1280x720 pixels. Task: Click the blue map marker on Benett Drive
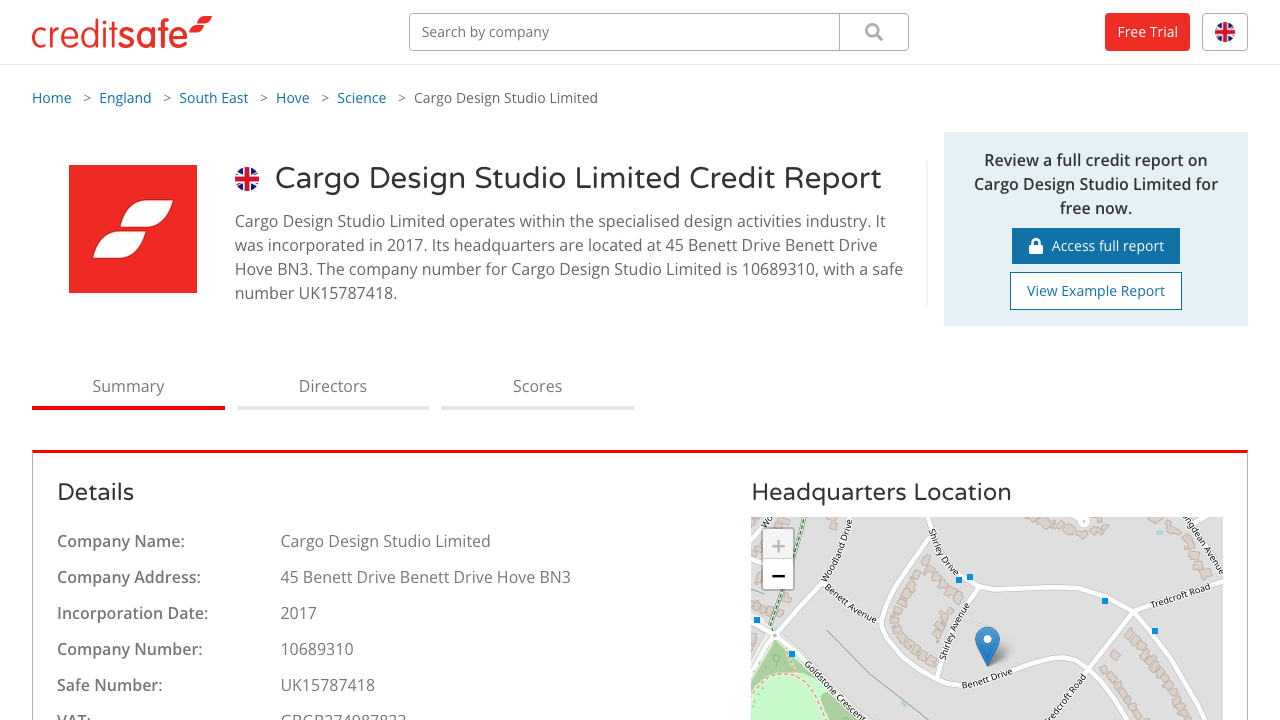(987, 645)
